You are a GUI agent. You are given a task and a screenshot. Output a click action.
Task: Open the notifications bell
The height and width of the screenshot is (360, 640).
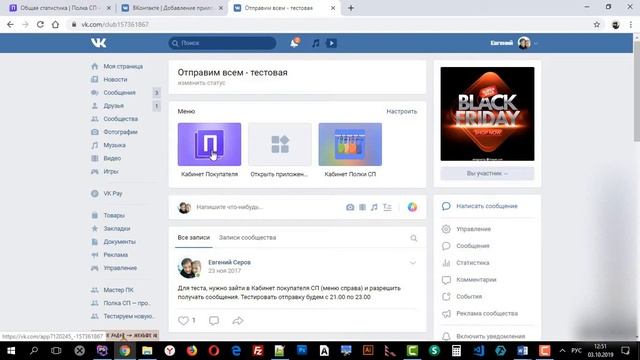(x=295, y=43)
